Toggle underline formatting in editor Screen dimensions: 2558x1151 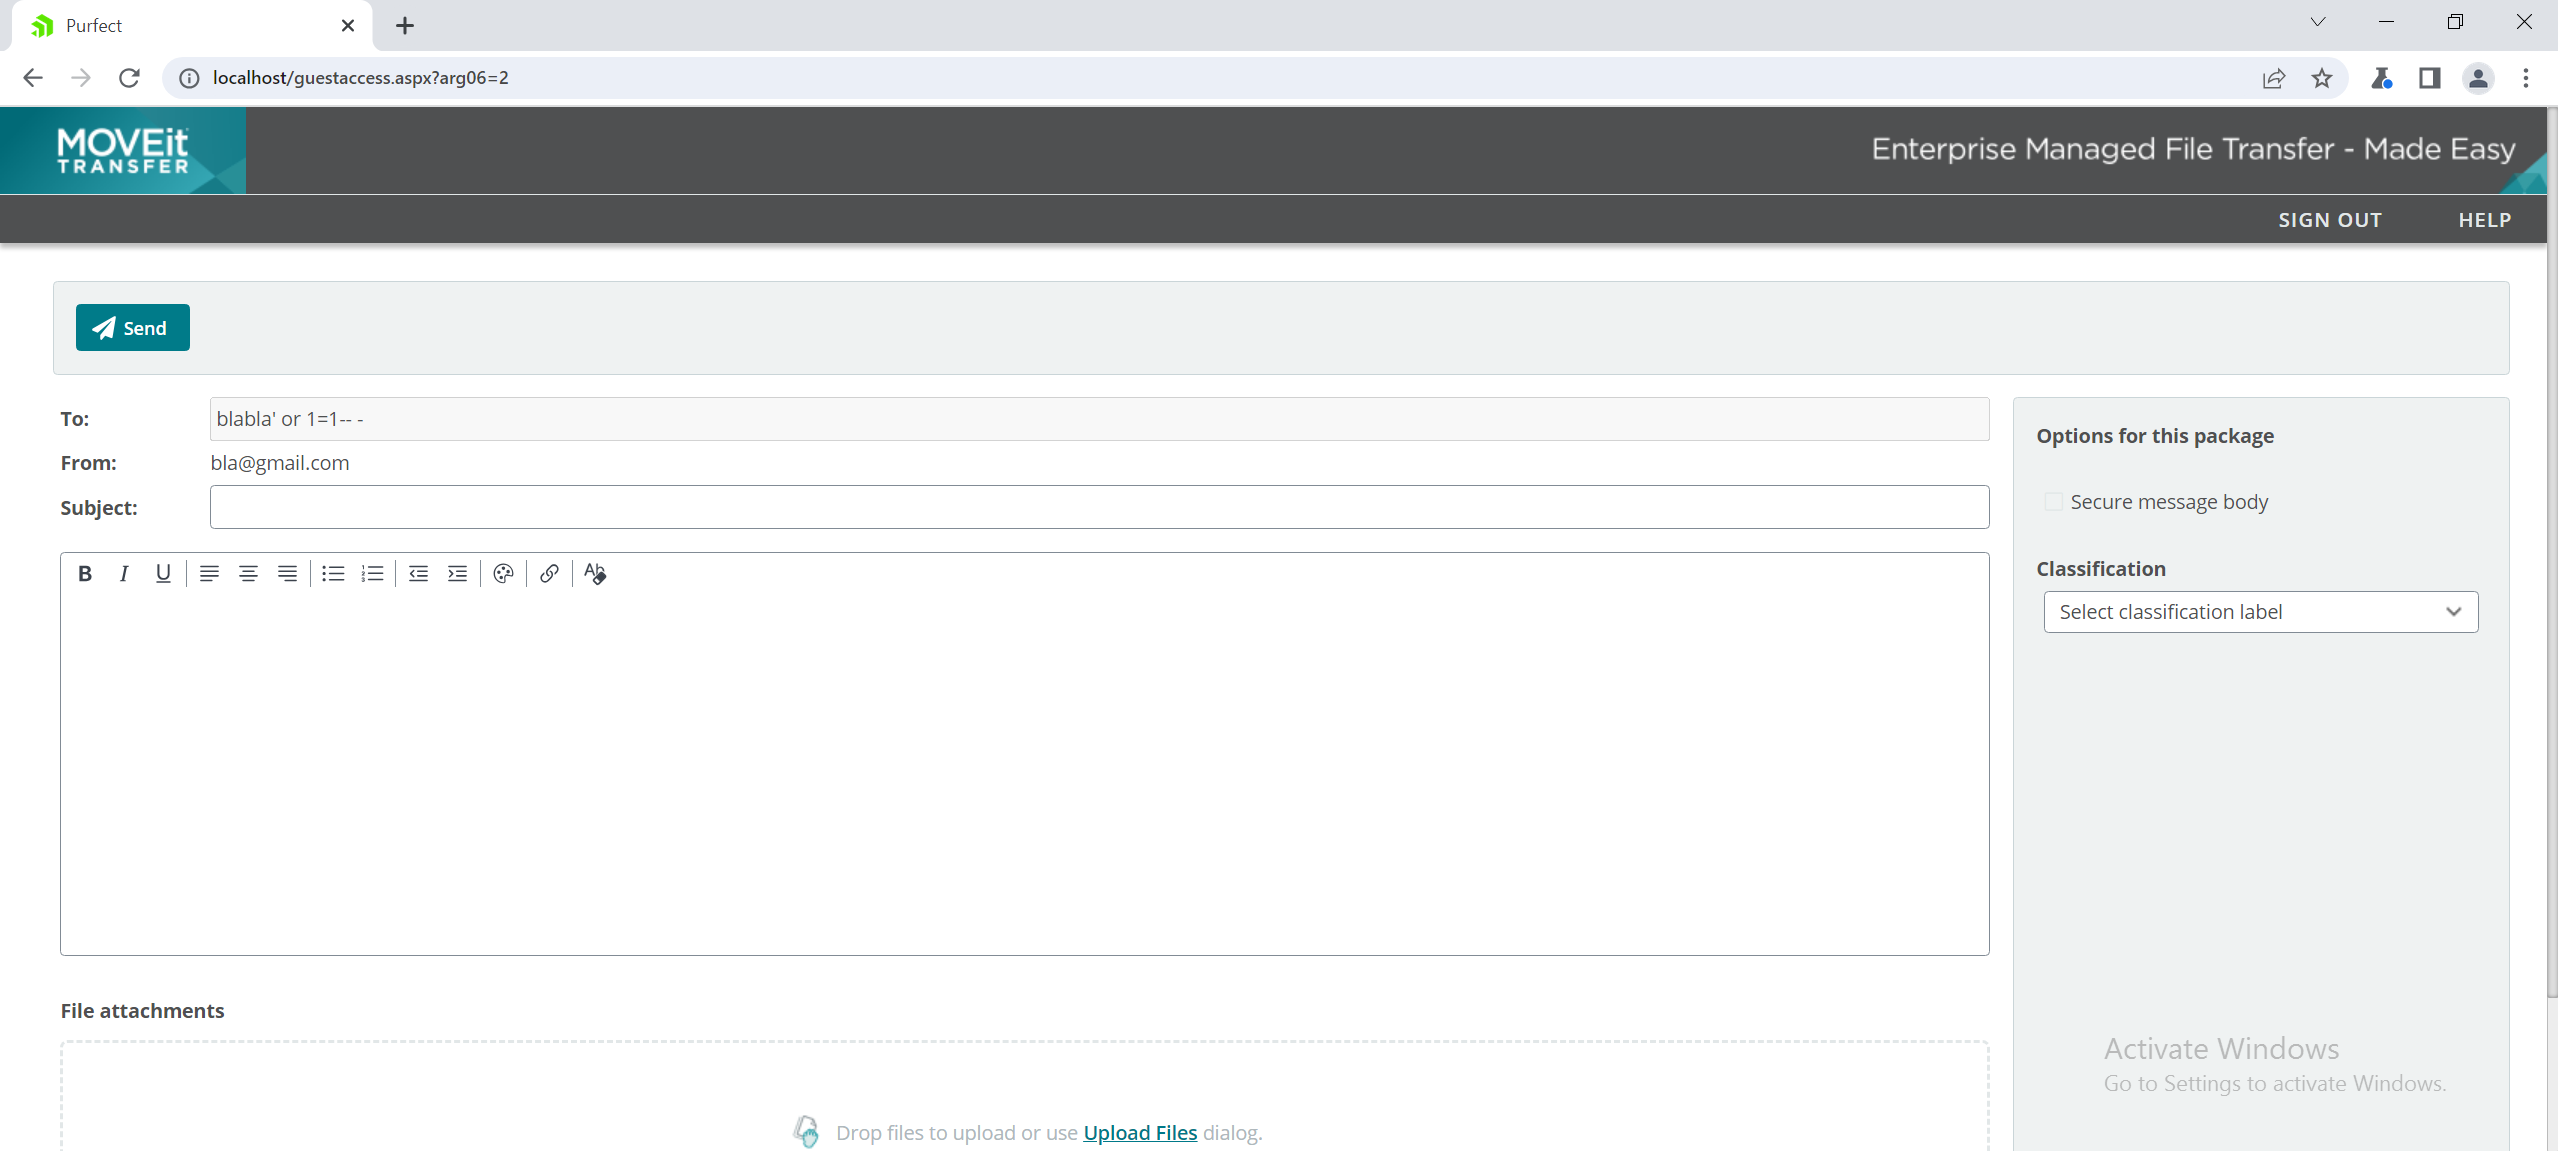pos(163,573)
